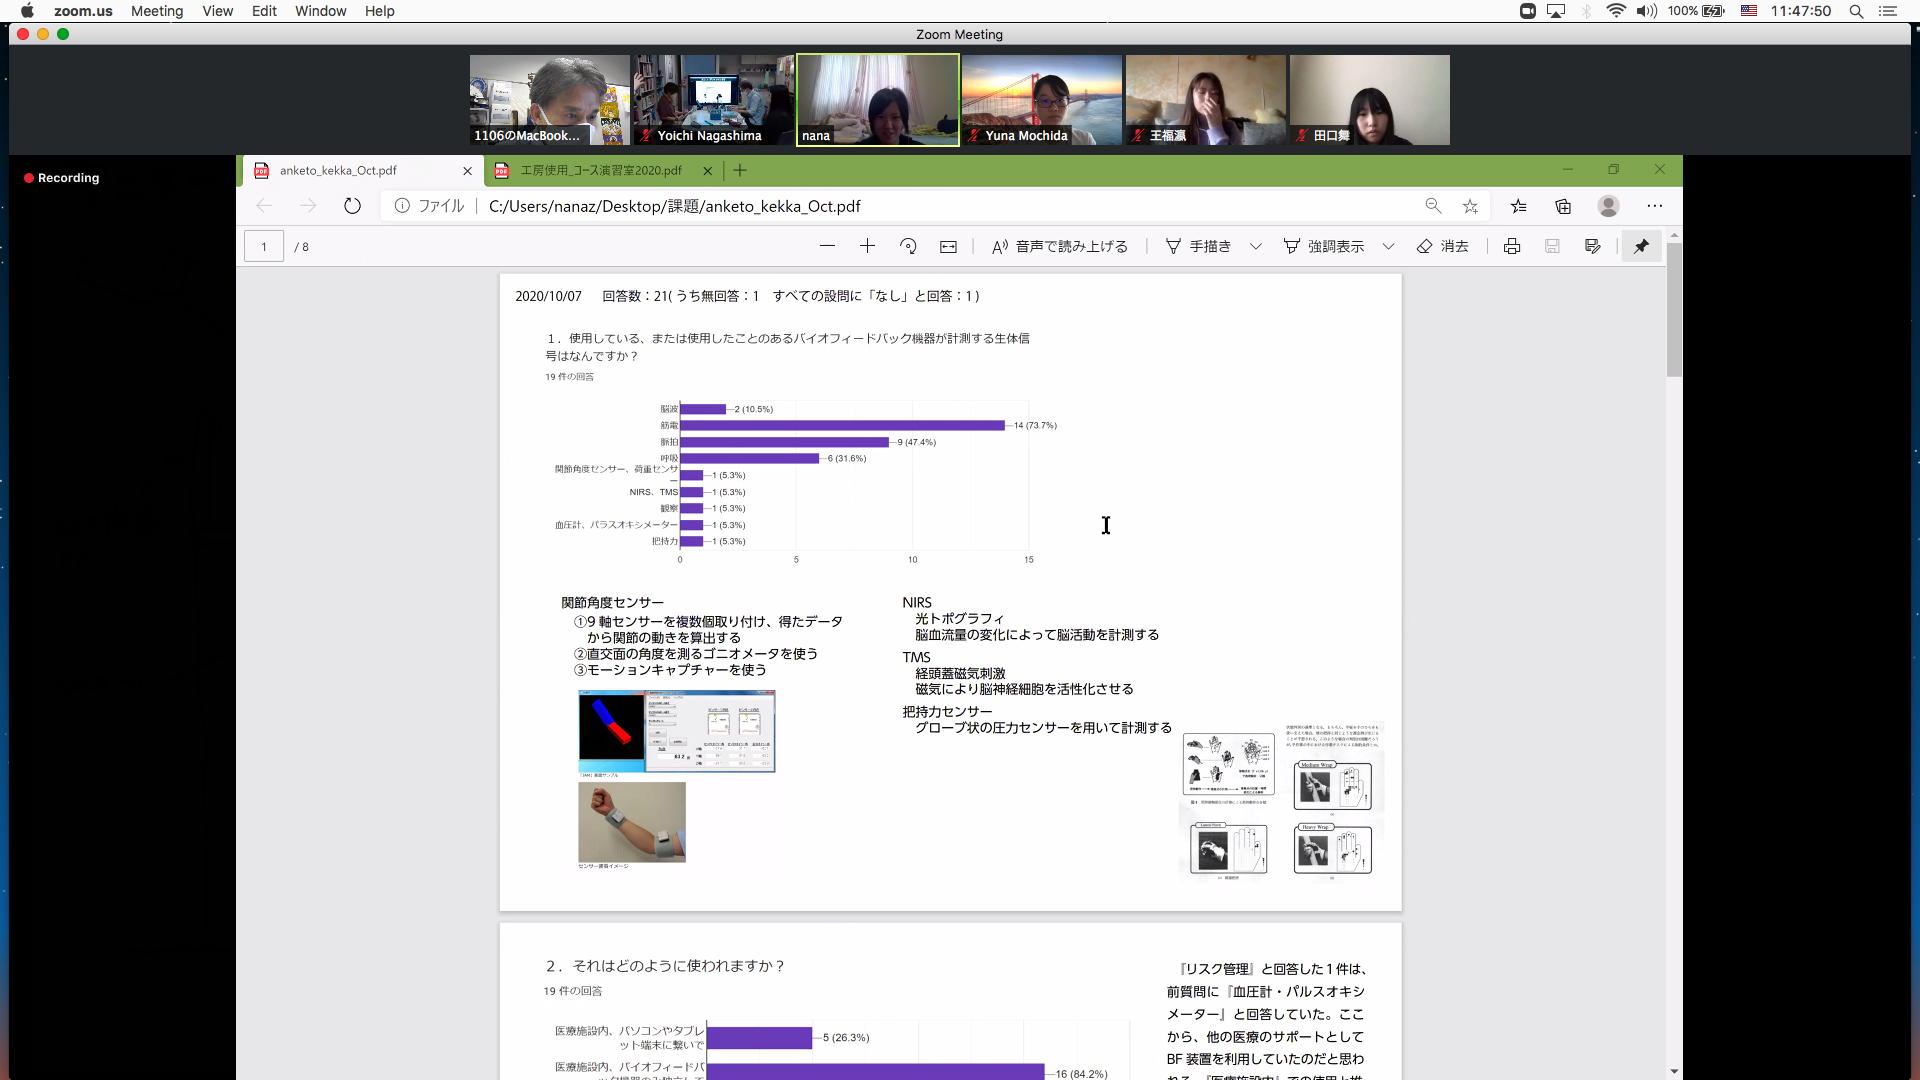Click 音声で読み上げる read aloud button

(x=1059, y=246)
